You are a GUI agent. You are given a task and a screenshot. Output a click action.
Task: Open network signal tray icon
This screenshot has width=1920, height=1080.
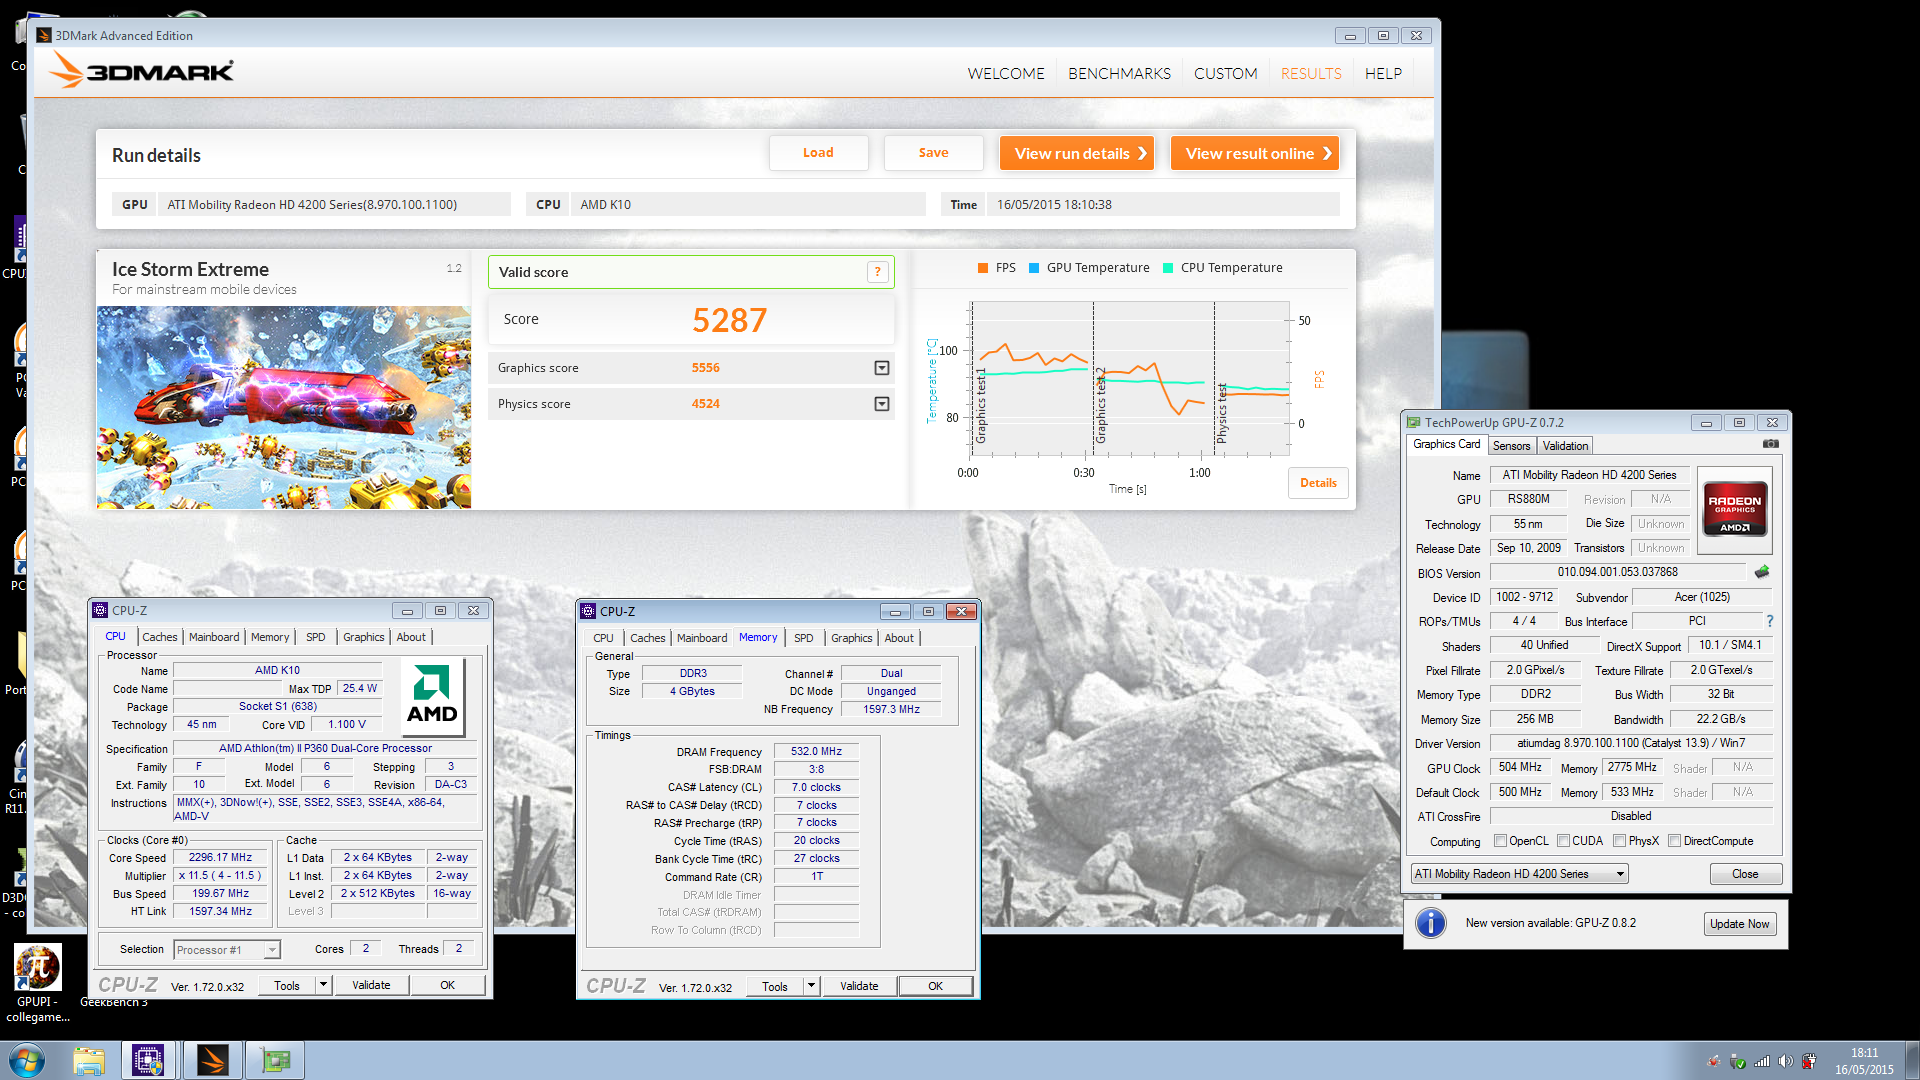(1762, 1061)
